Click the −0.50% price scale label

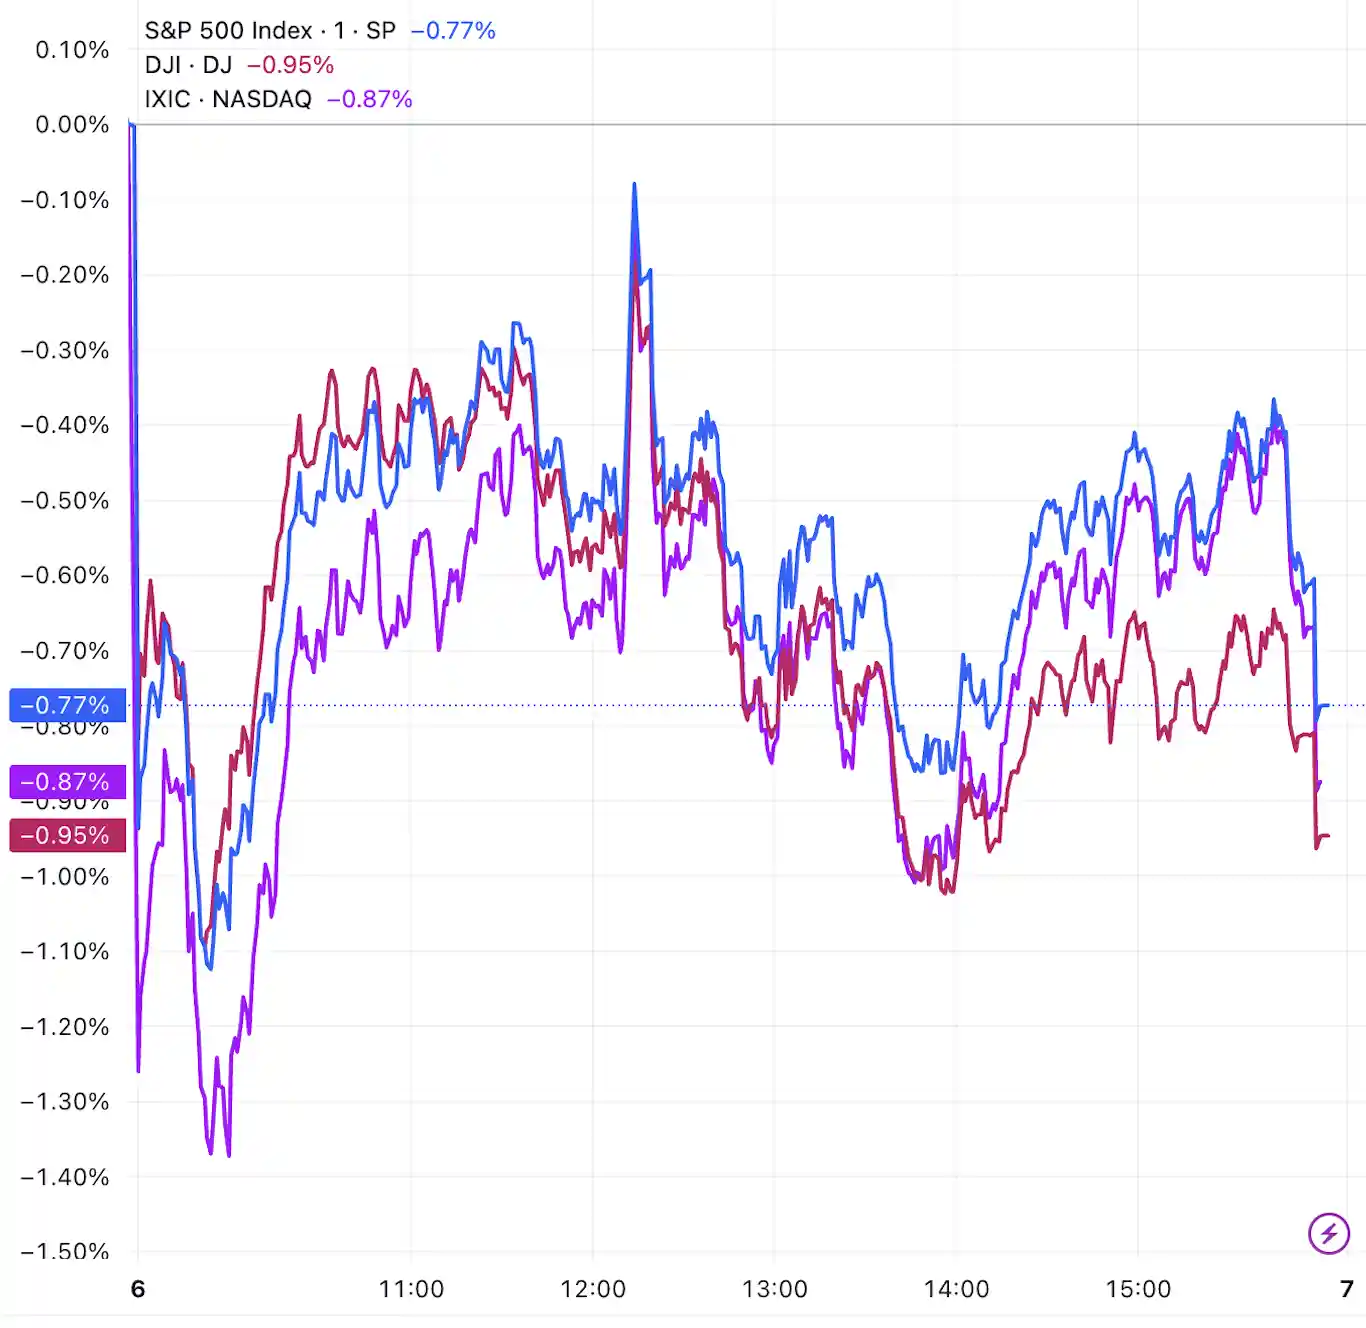[65, 501]
